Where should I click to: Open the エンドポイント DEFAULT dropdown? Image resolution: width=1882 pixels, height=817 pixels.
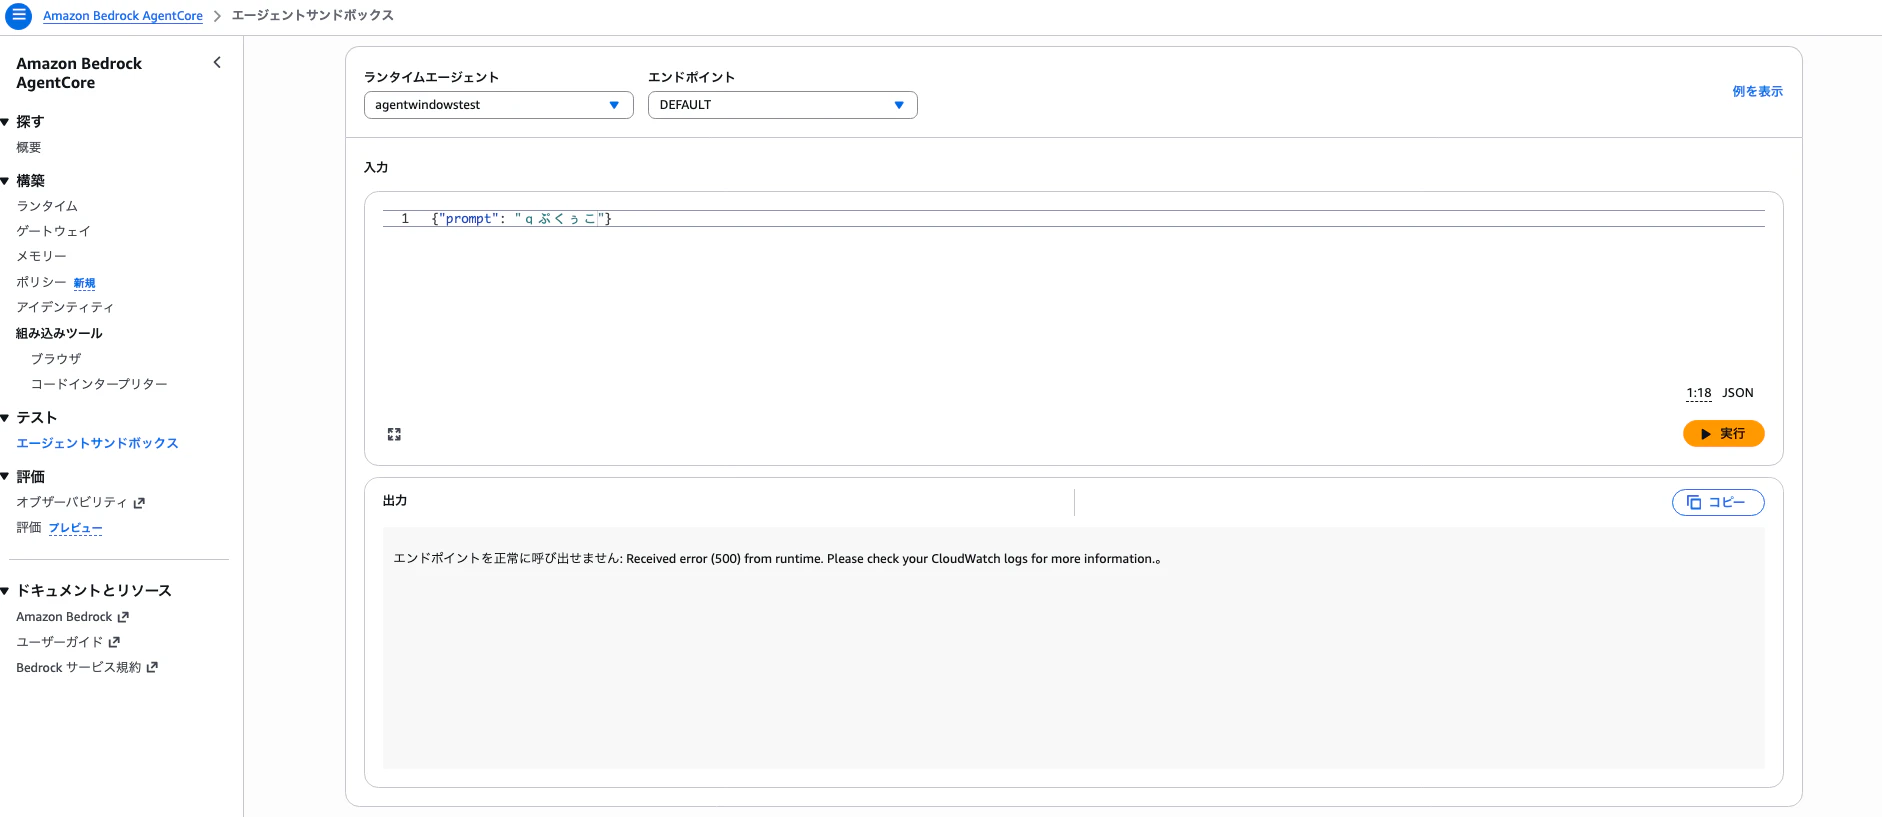pos(782,105)
